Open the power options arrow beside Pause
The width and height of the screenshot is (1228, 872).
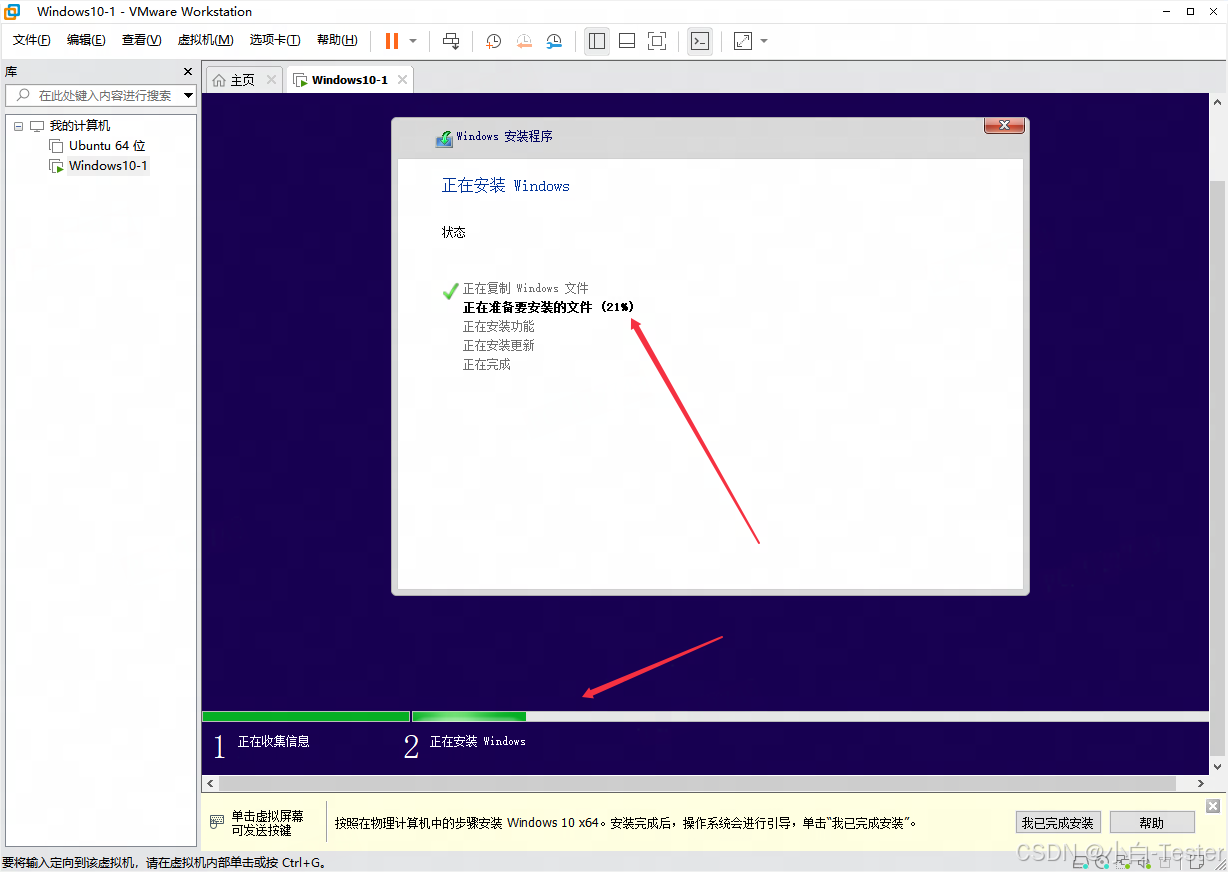tap(413, 41)
